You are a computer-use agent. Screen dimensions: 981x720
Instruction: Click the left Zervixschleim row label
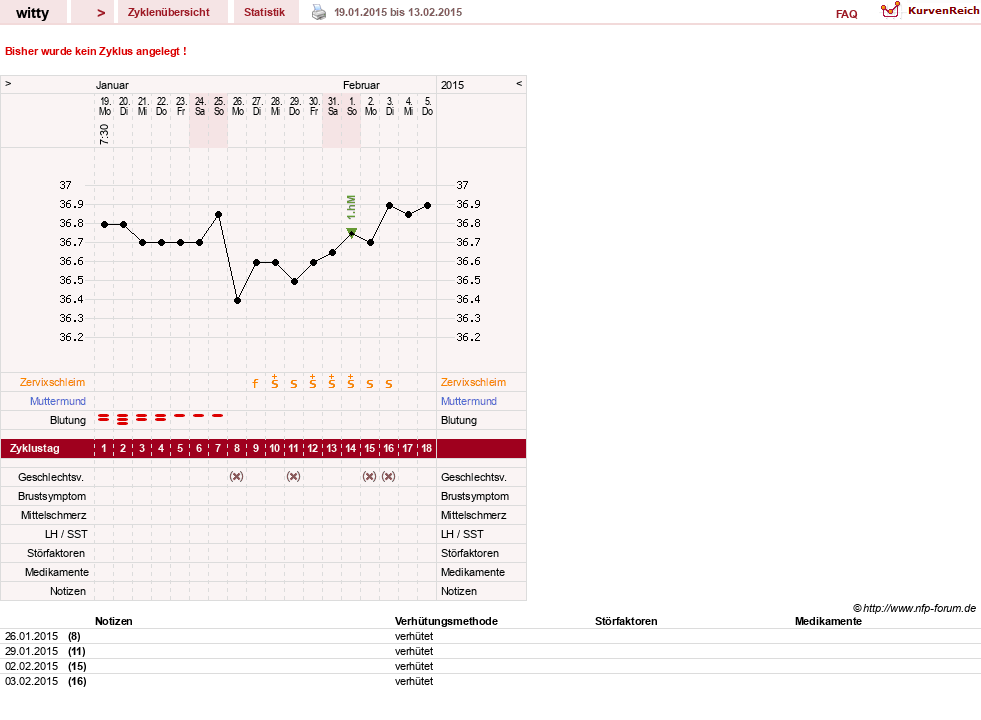[x=53, y=382]
